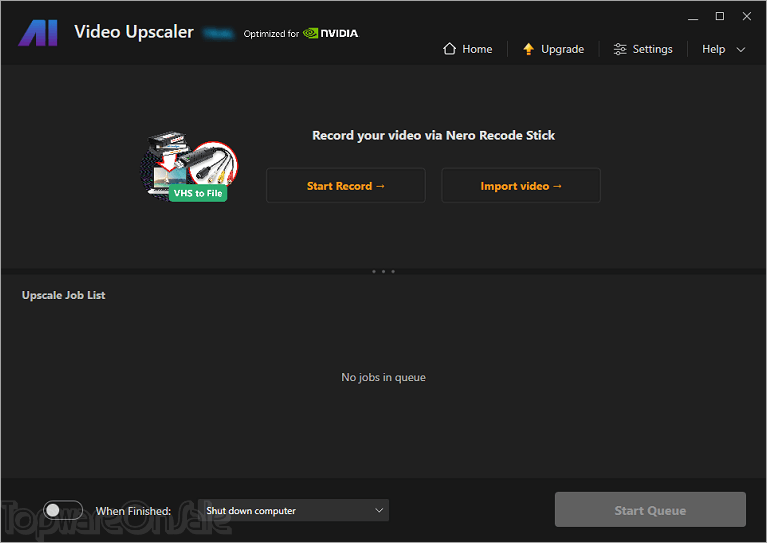Click the Settings sliders icon
Image resolution: width=767 pixels, height=543 pixels.
620,49
